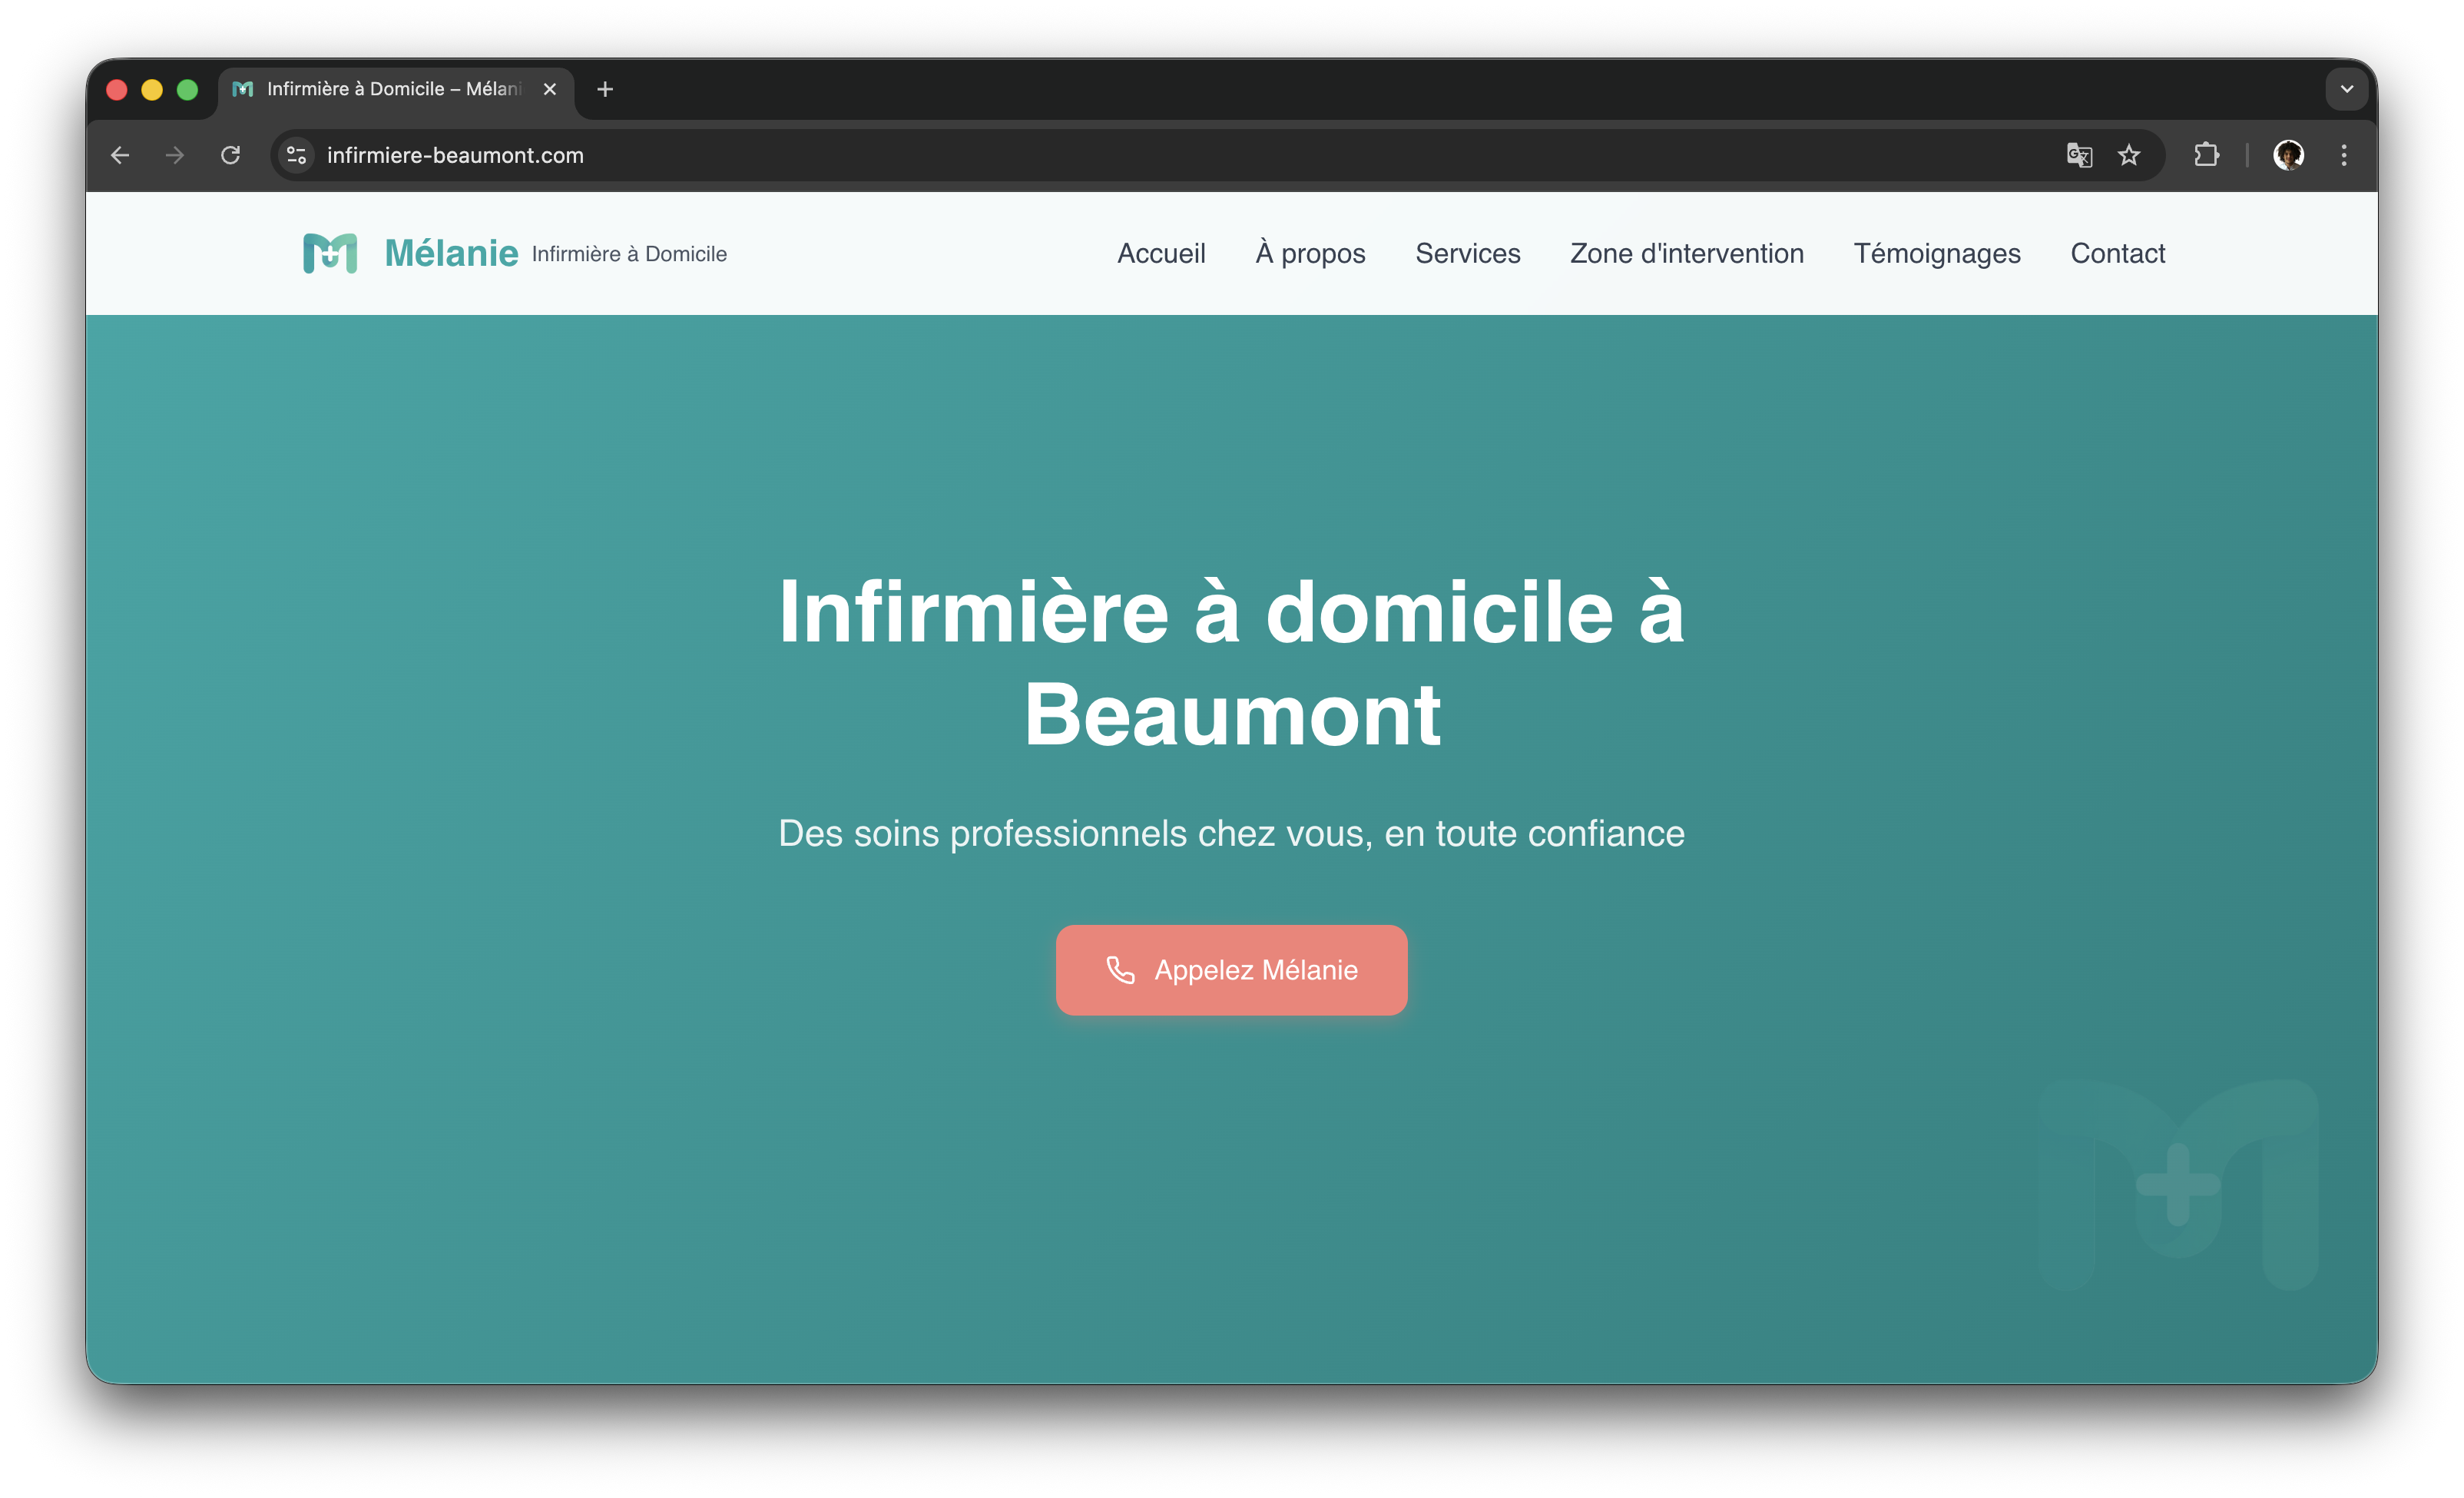Screen dimensions: 2464x1498
Task: Close the Infirmière à Domicile tab
Action: coord(550,89)
